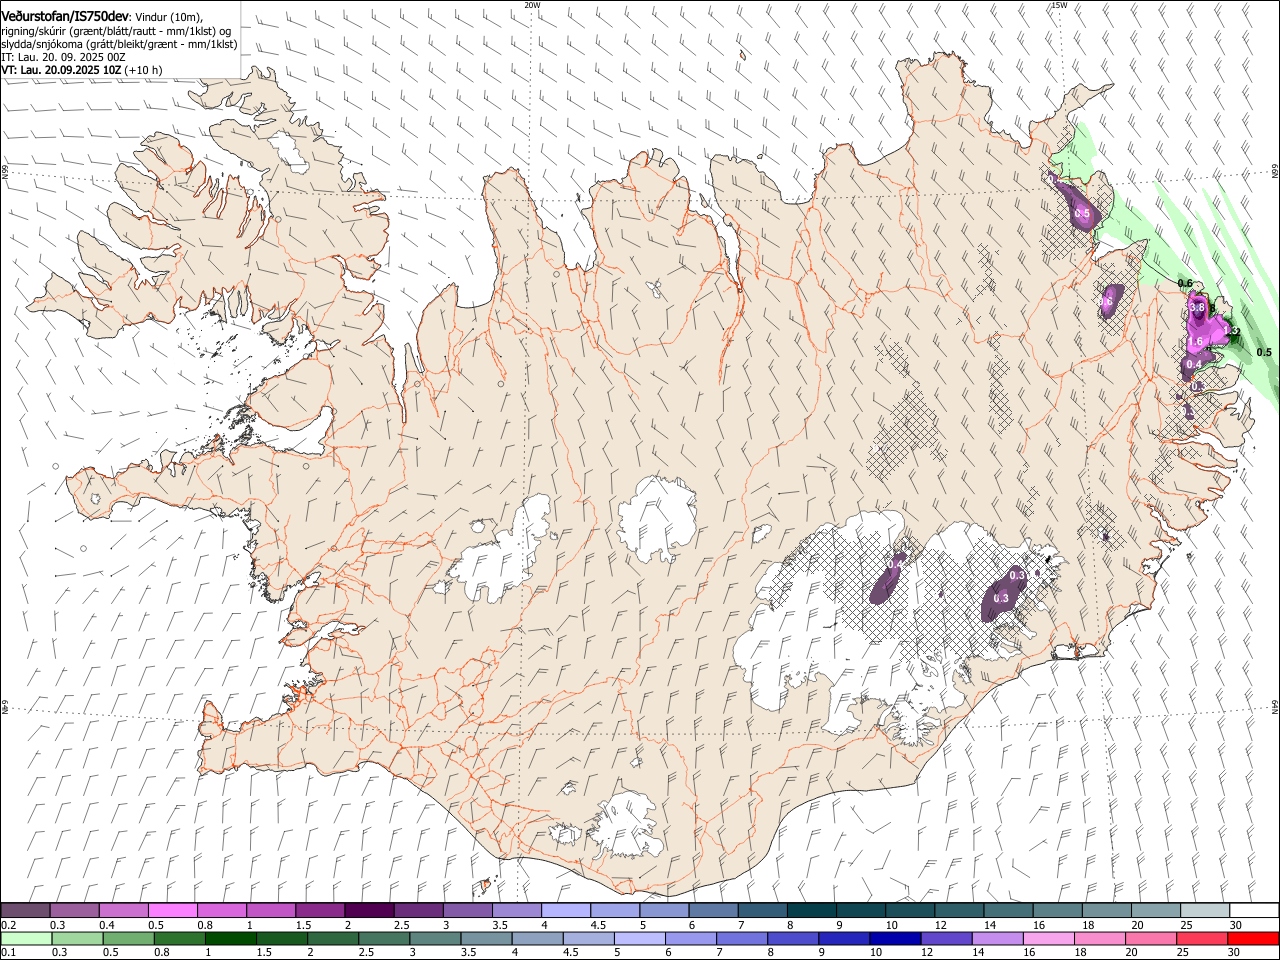Click darkest green lower swatch between 1 and 1.5

pyautogui.click(x=230, y=939)
